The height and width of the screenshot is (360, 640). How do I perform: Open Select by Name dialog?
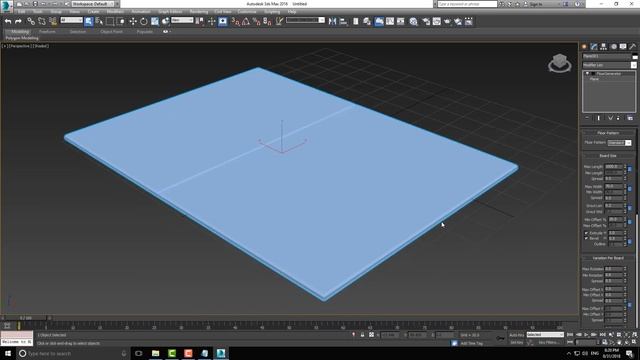tap(99, 21)
